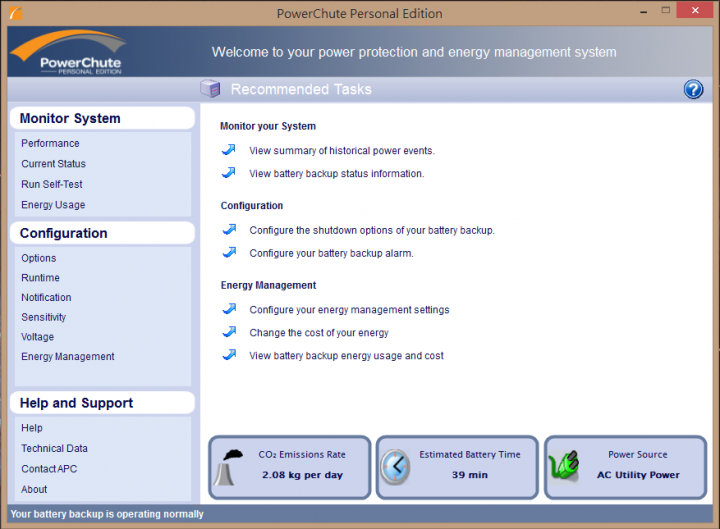Open Energy Usage in the sidebar
Screen dimensions: 720x529
(53, 205)
